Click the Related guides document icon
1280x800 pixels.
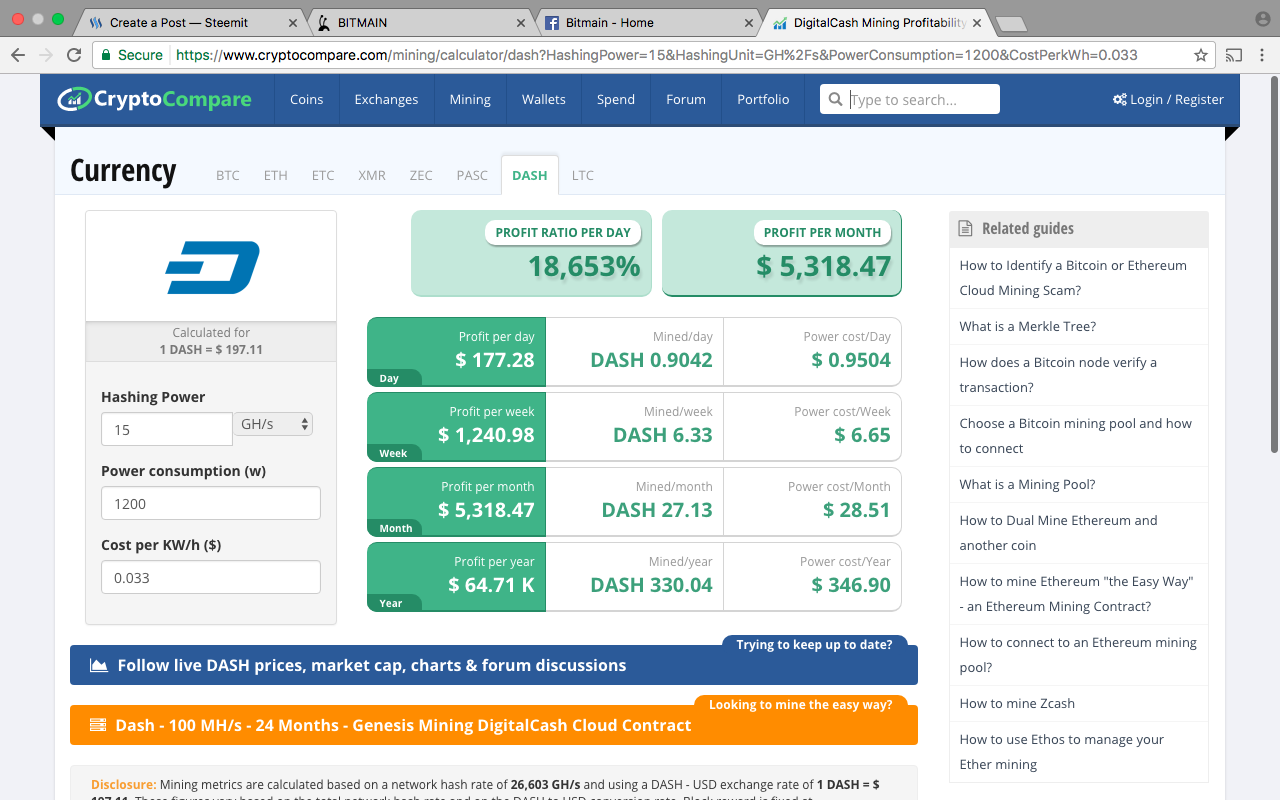[965, 228]
